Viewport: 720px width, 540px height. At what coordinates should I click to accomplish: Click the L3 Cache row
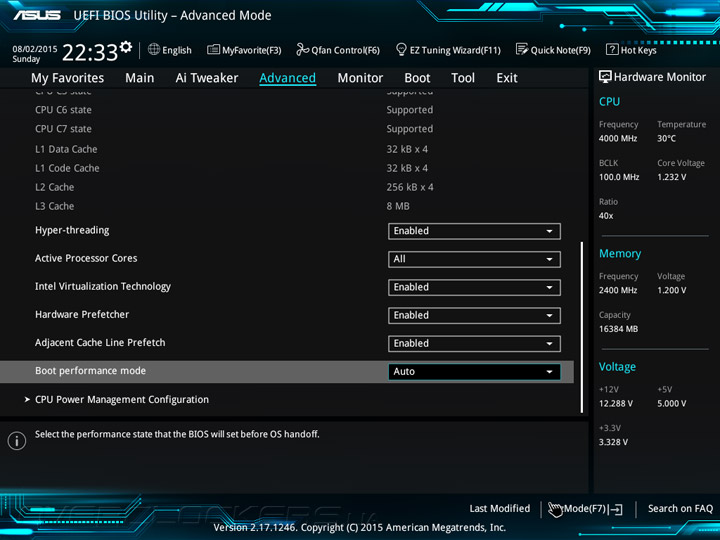tap(222, 206)
